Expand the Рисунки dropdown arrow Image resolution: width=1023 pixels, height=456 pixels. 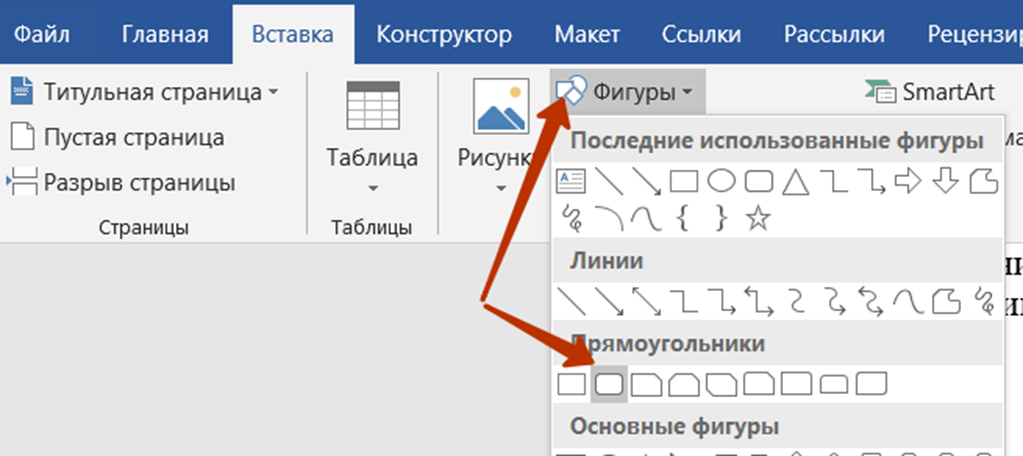coord(501,189)
